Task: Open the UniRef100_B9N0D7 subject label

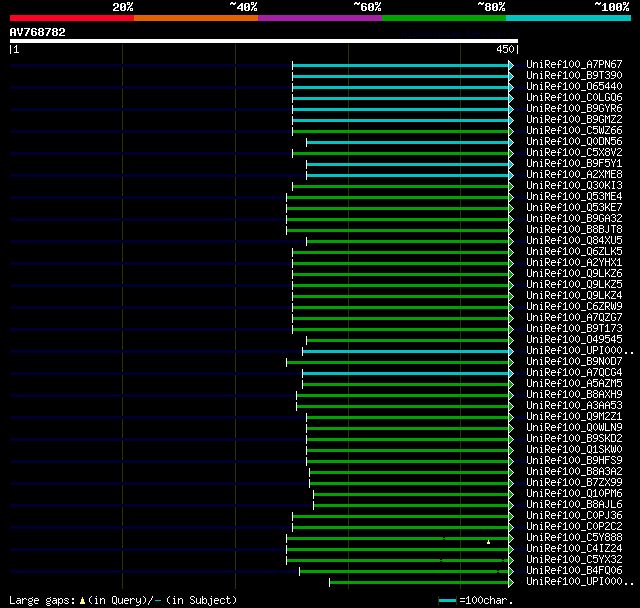Action: 574,362
